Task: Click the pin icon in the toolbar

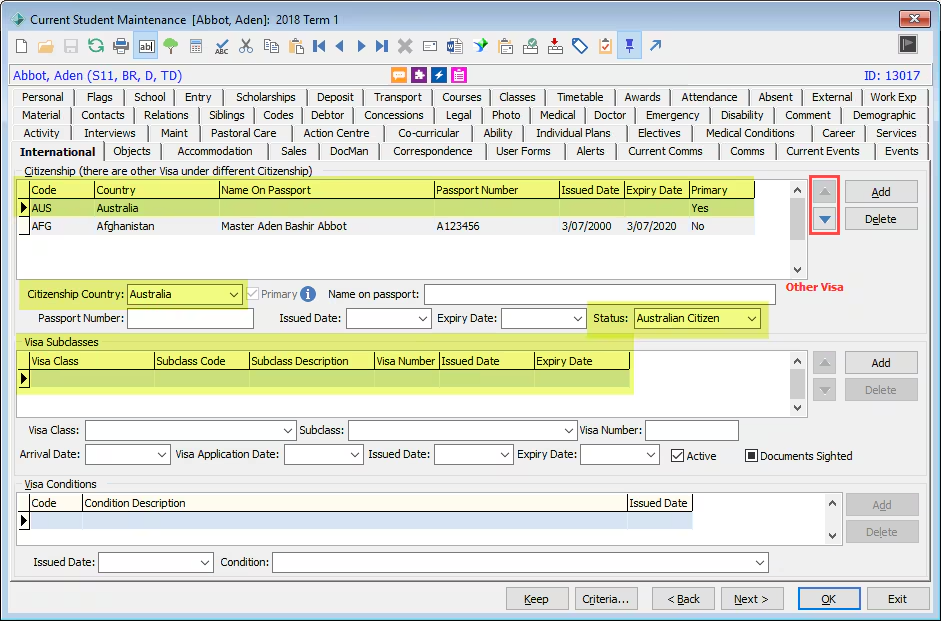Action: [x=630, y=46]
